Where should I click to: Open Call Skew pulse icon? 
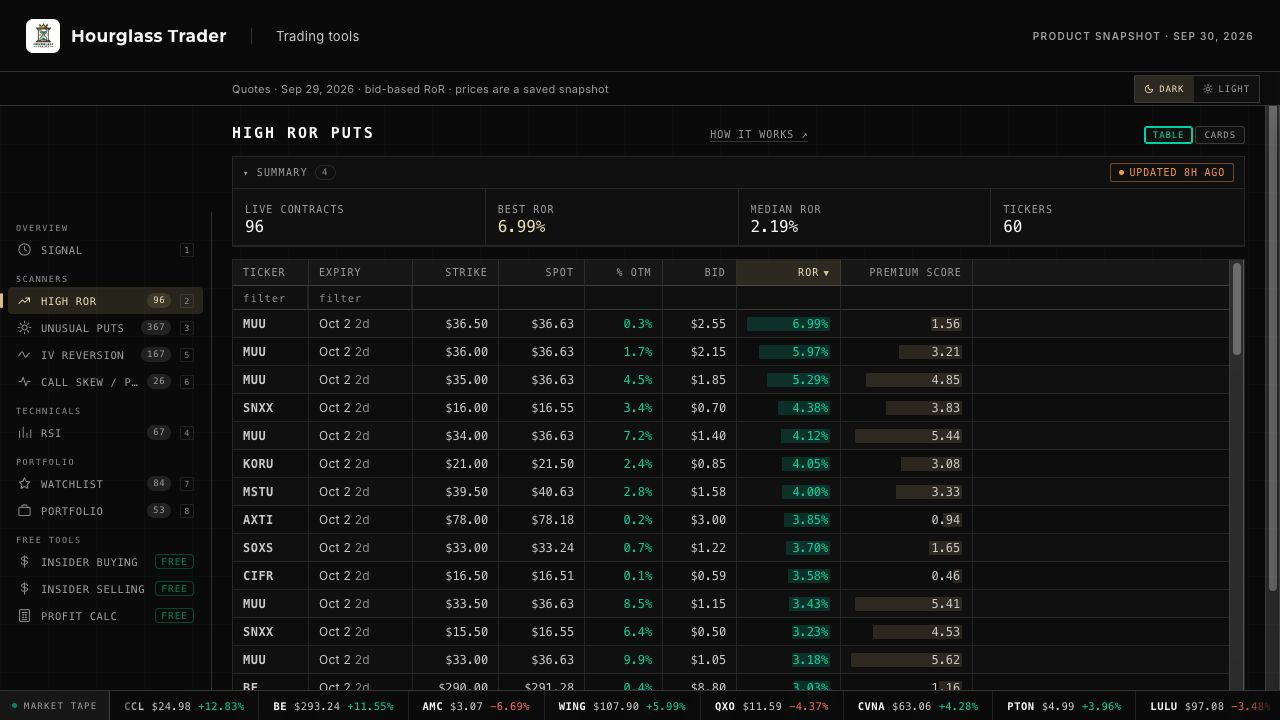coord(24,382)
